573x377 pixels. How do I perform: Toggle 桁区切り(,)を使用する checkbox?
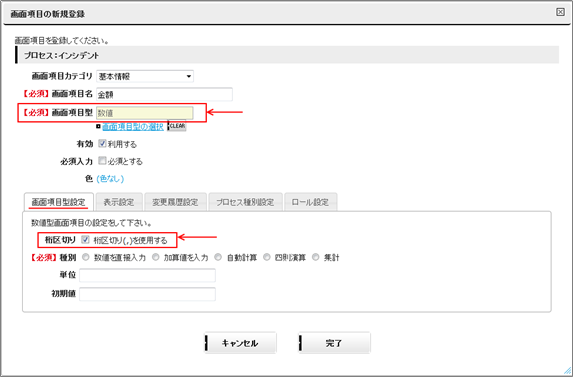coord(85,240)
